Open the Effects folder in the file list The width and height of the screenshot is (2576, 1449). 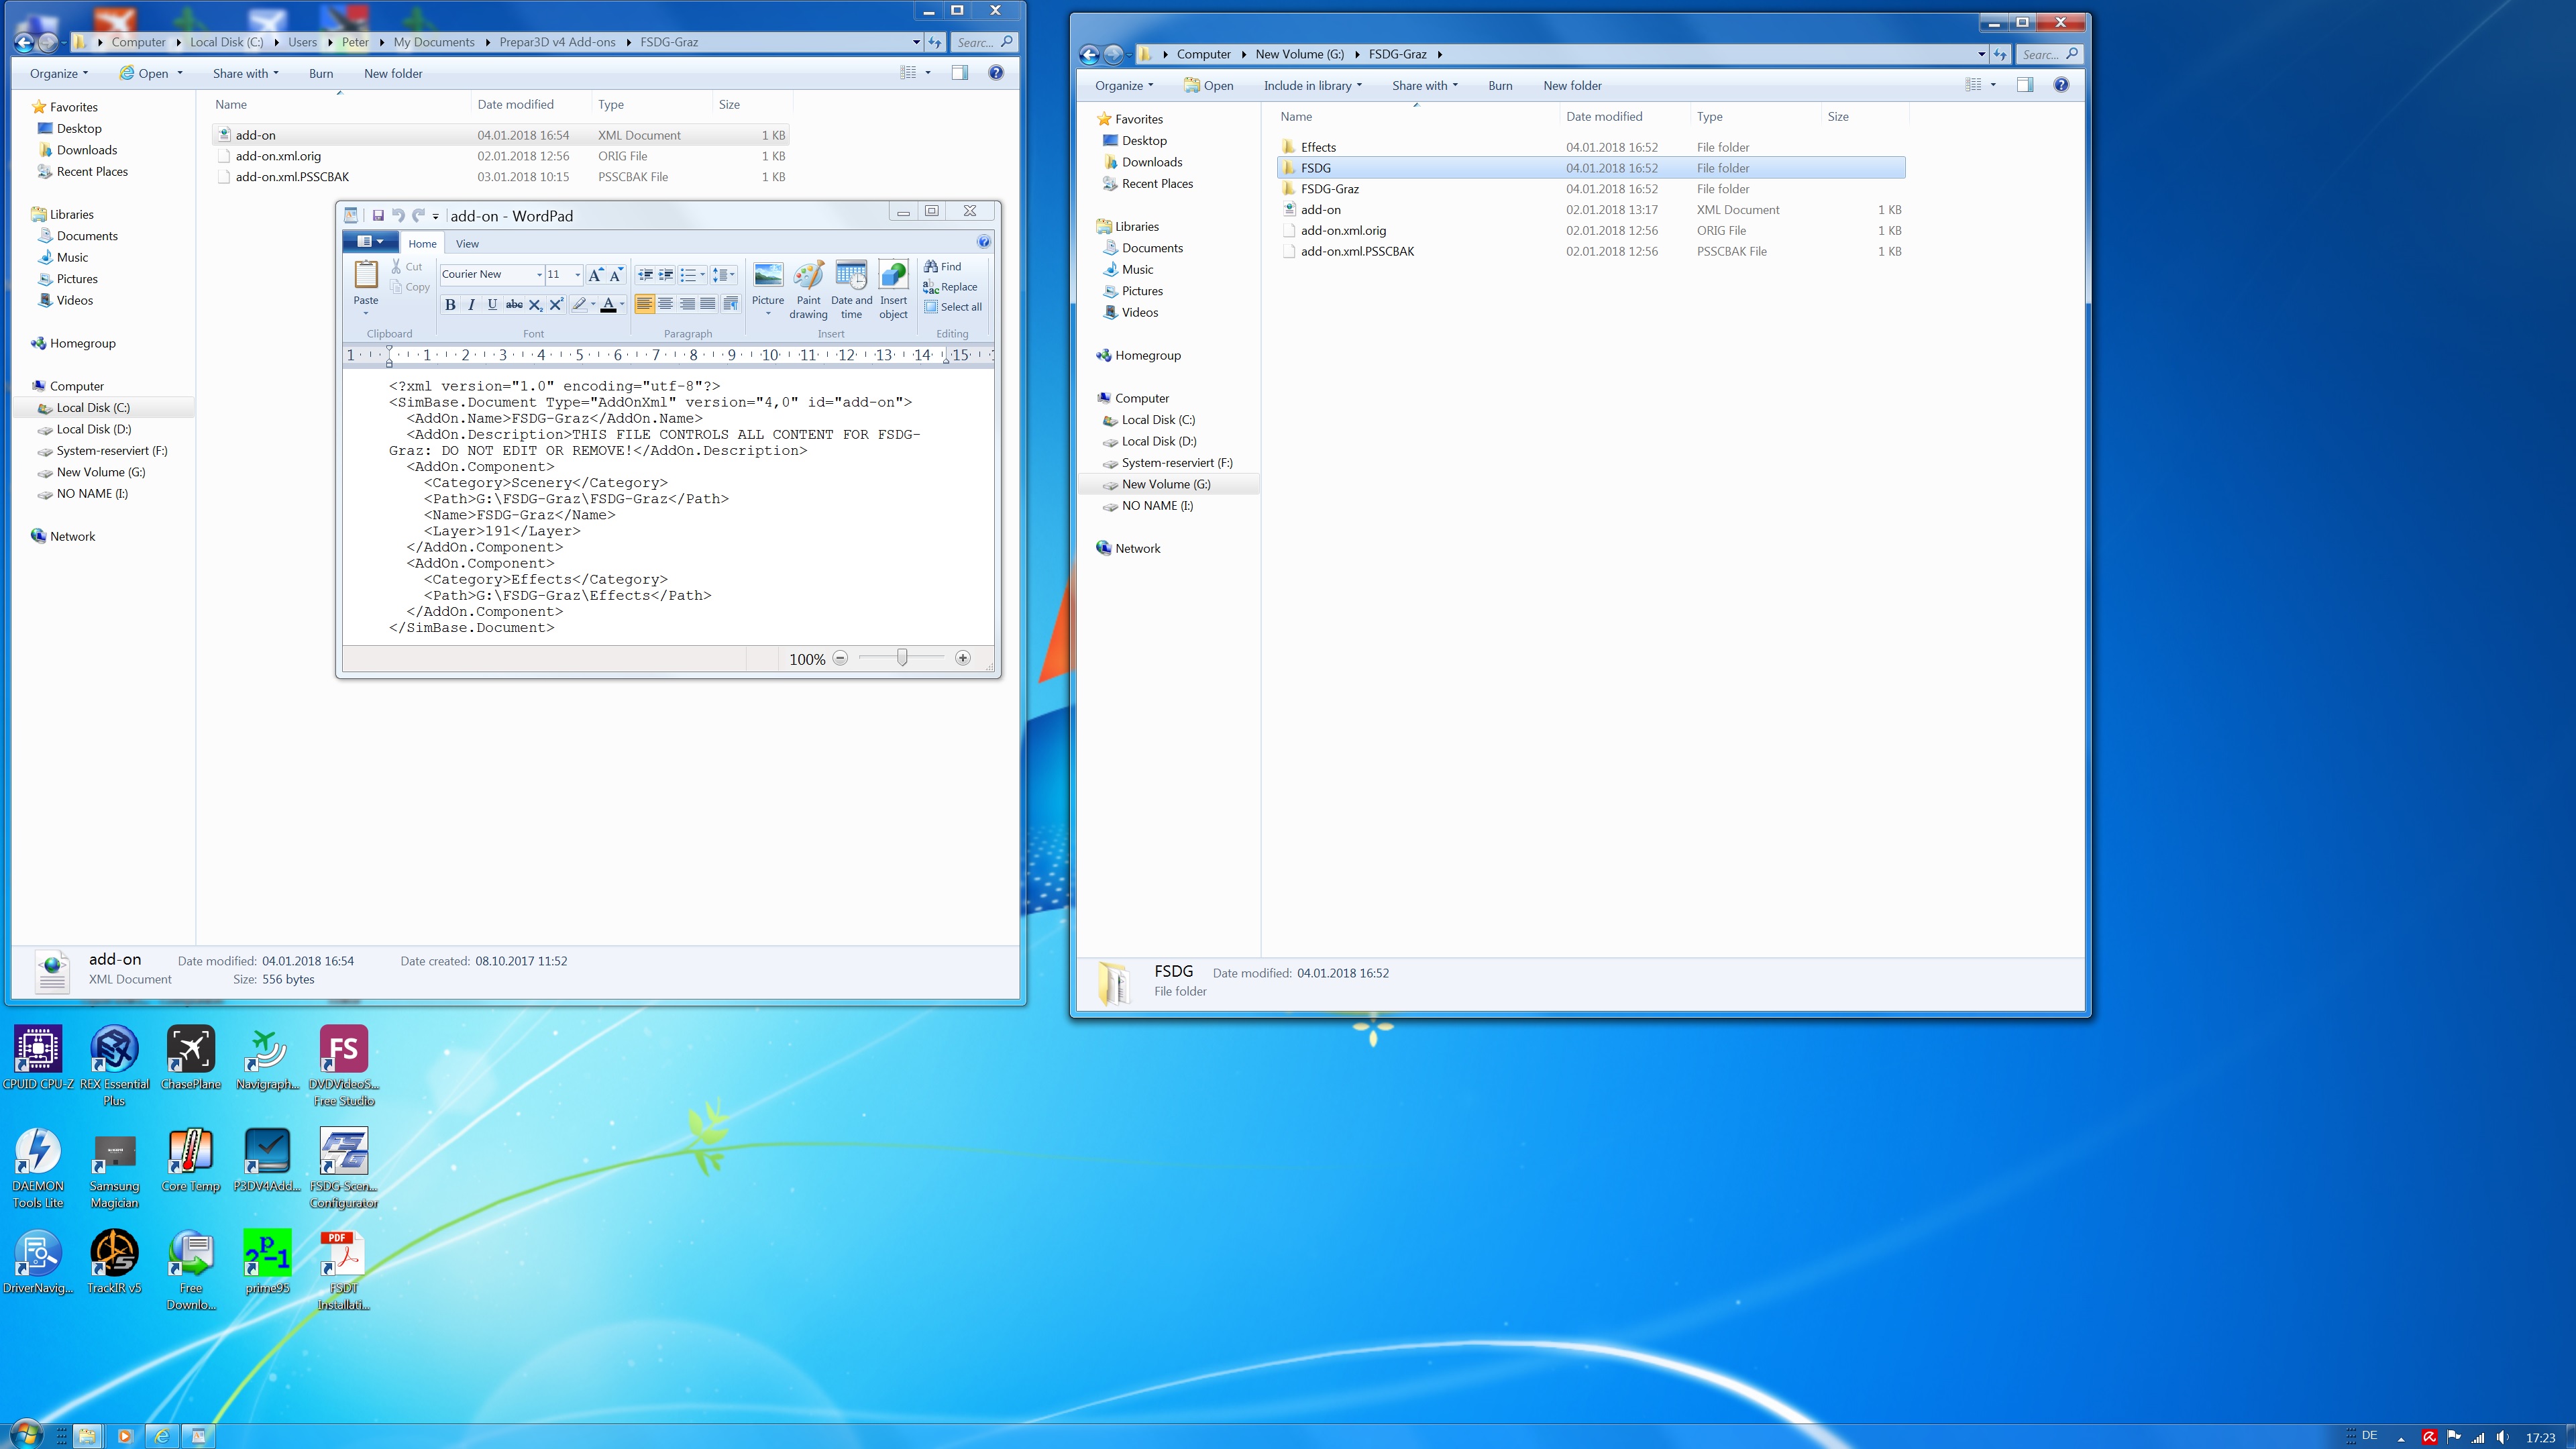click(1318, 147)
